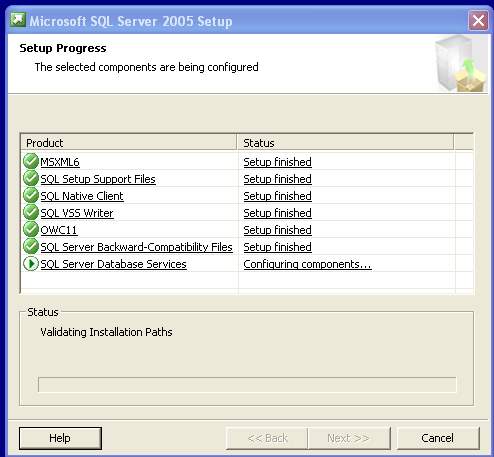The height and width of the screenshot is (457, 494).
Task: Click the Setup Progress heading
Action: (x=63, y=48)
